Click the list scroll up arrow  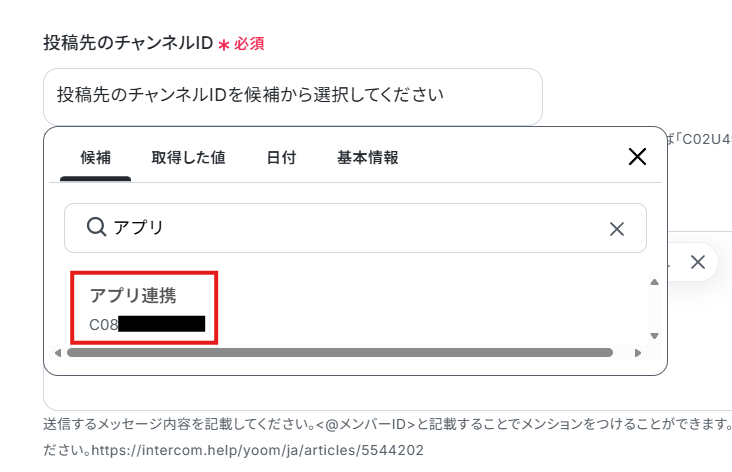point(655,282)
